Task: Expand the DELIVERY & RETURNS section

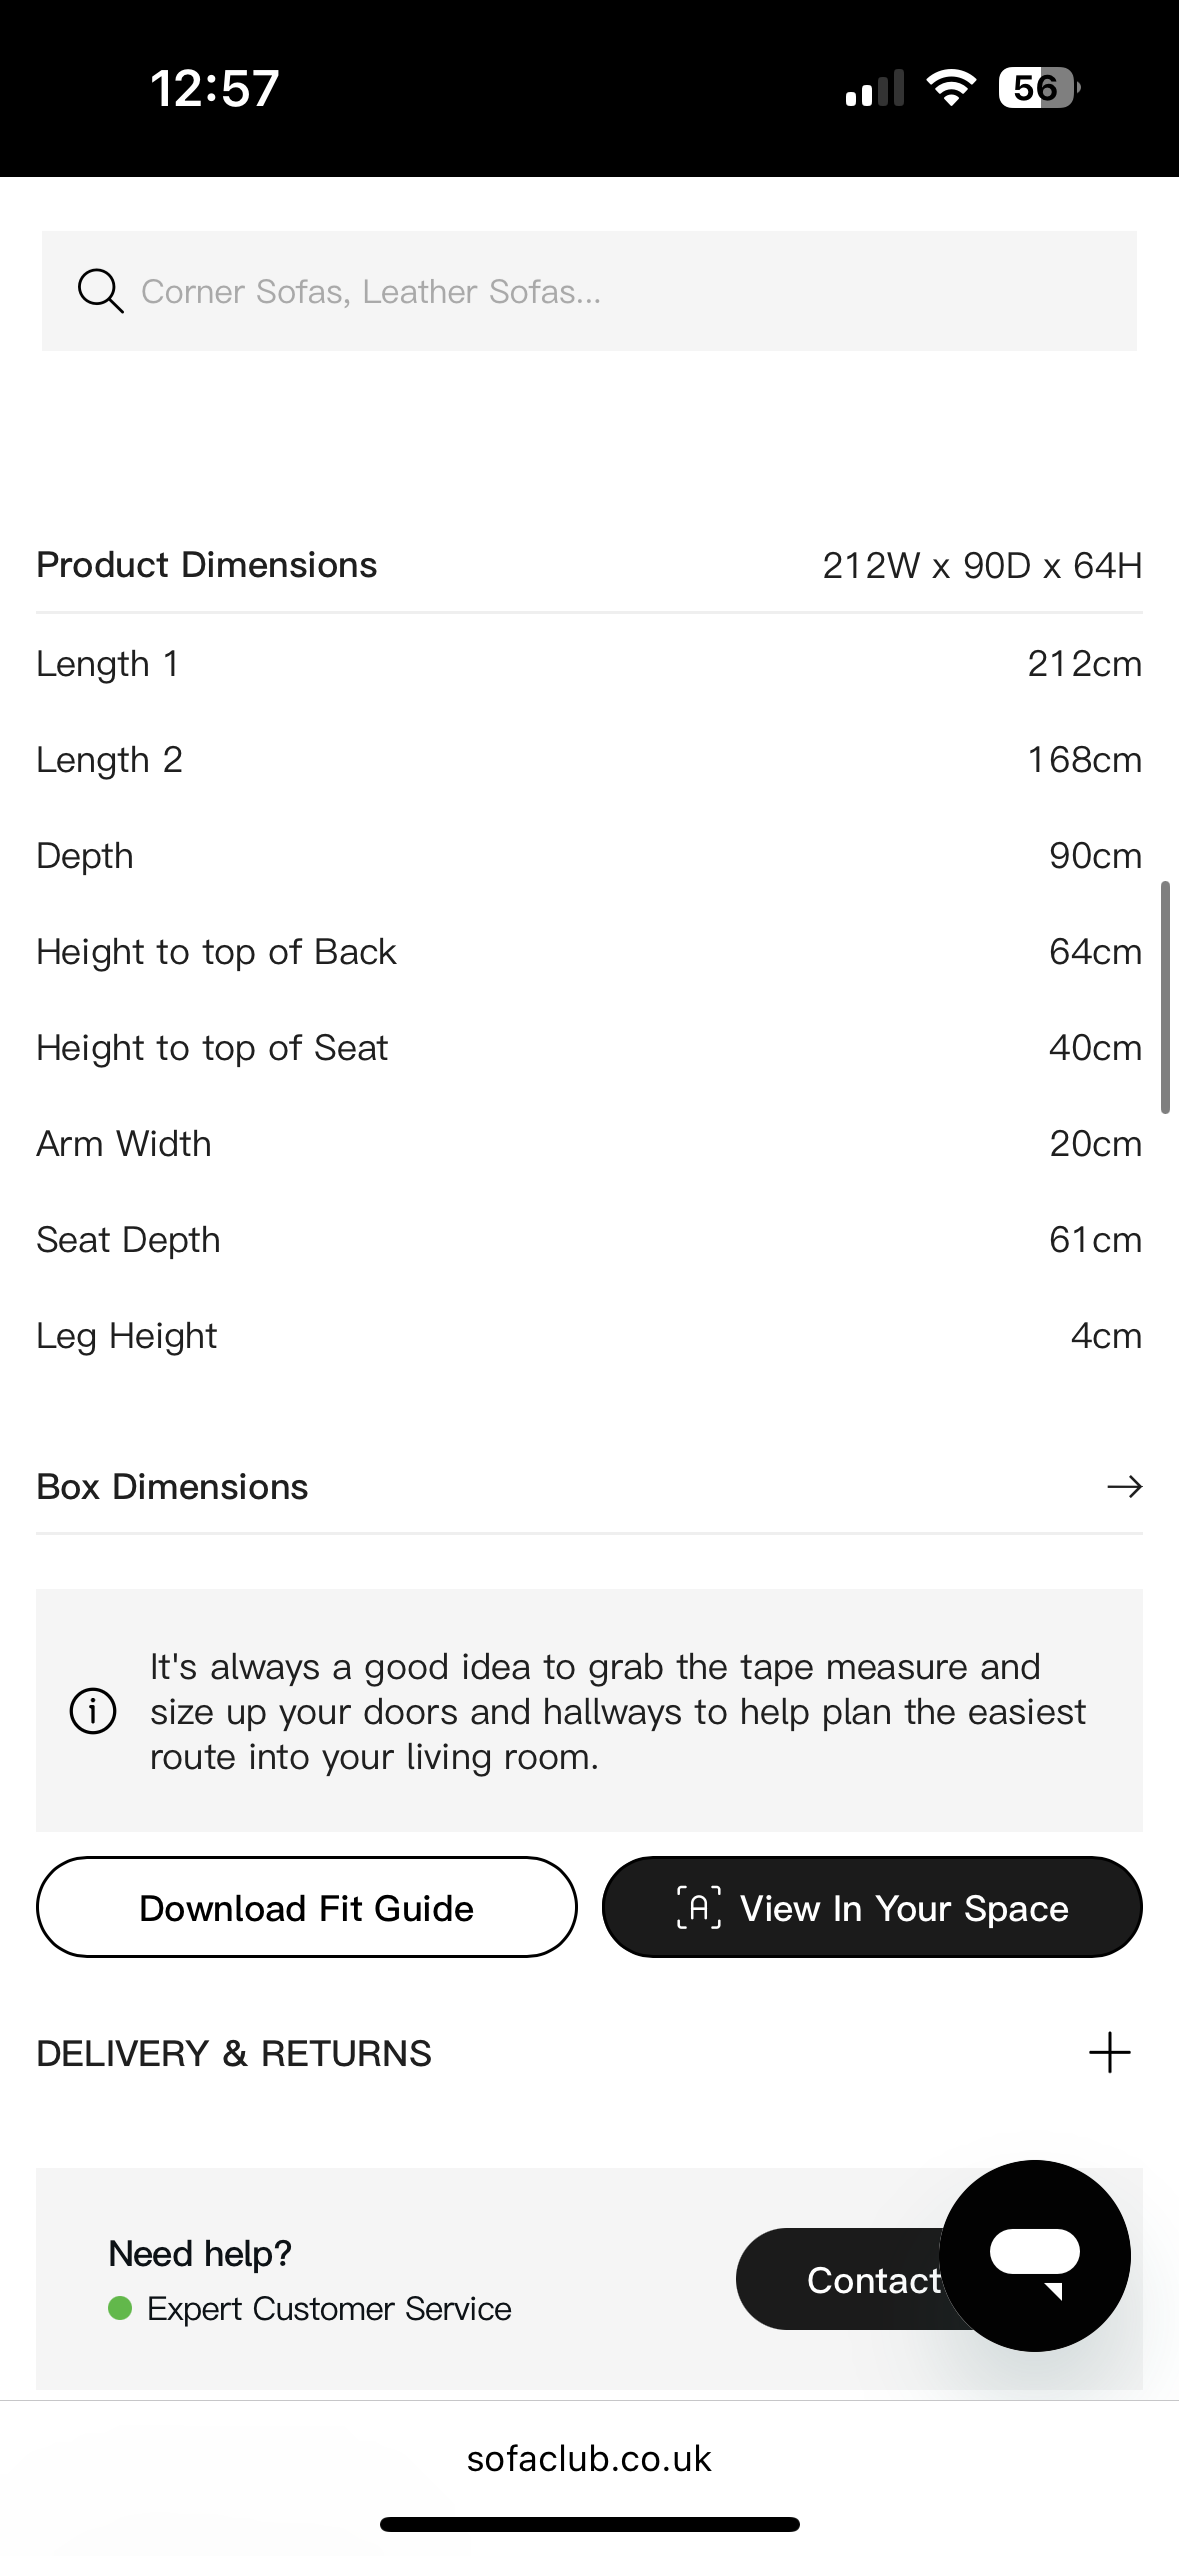Action: 234,2053
